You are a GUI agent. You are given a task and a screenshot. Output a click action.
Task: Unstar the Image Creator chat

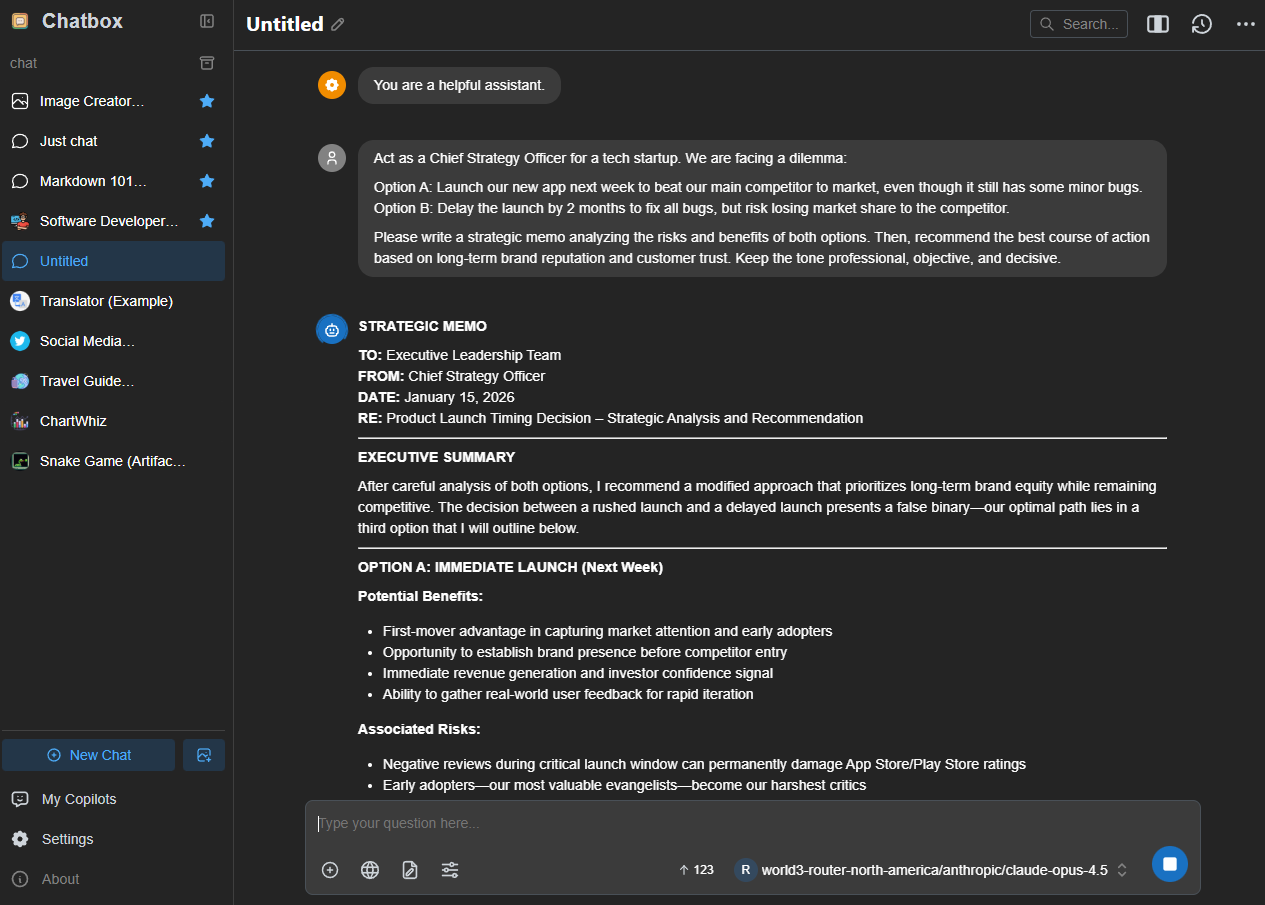pos(207,101)
